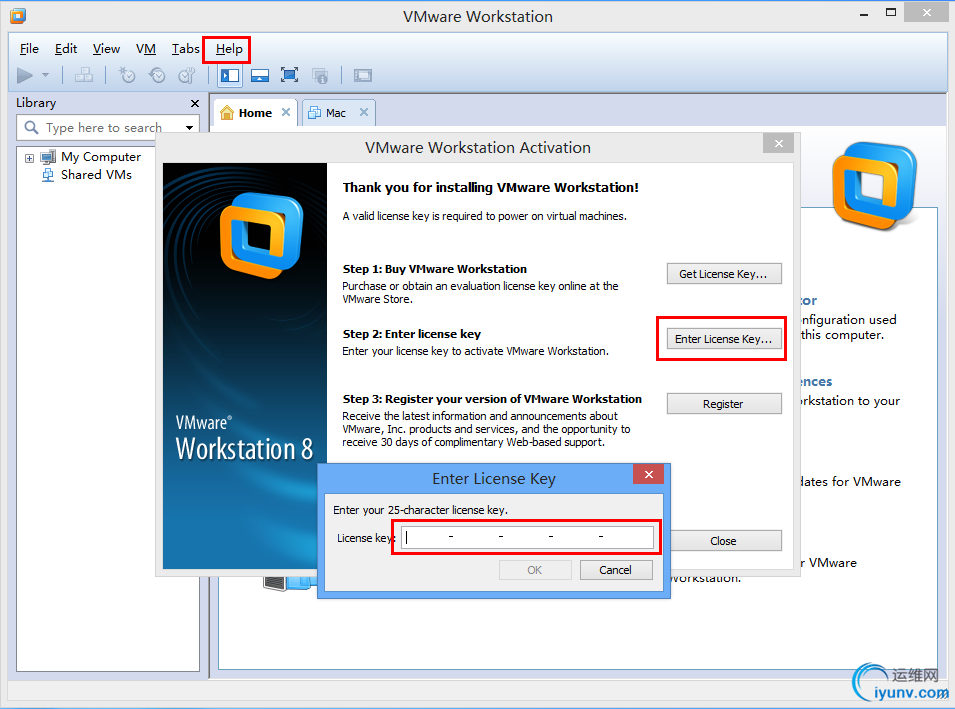The width and height of the screenshot is (955, 709).
Task: Click Close button in Activation dialog
Action: coord(725,541)
